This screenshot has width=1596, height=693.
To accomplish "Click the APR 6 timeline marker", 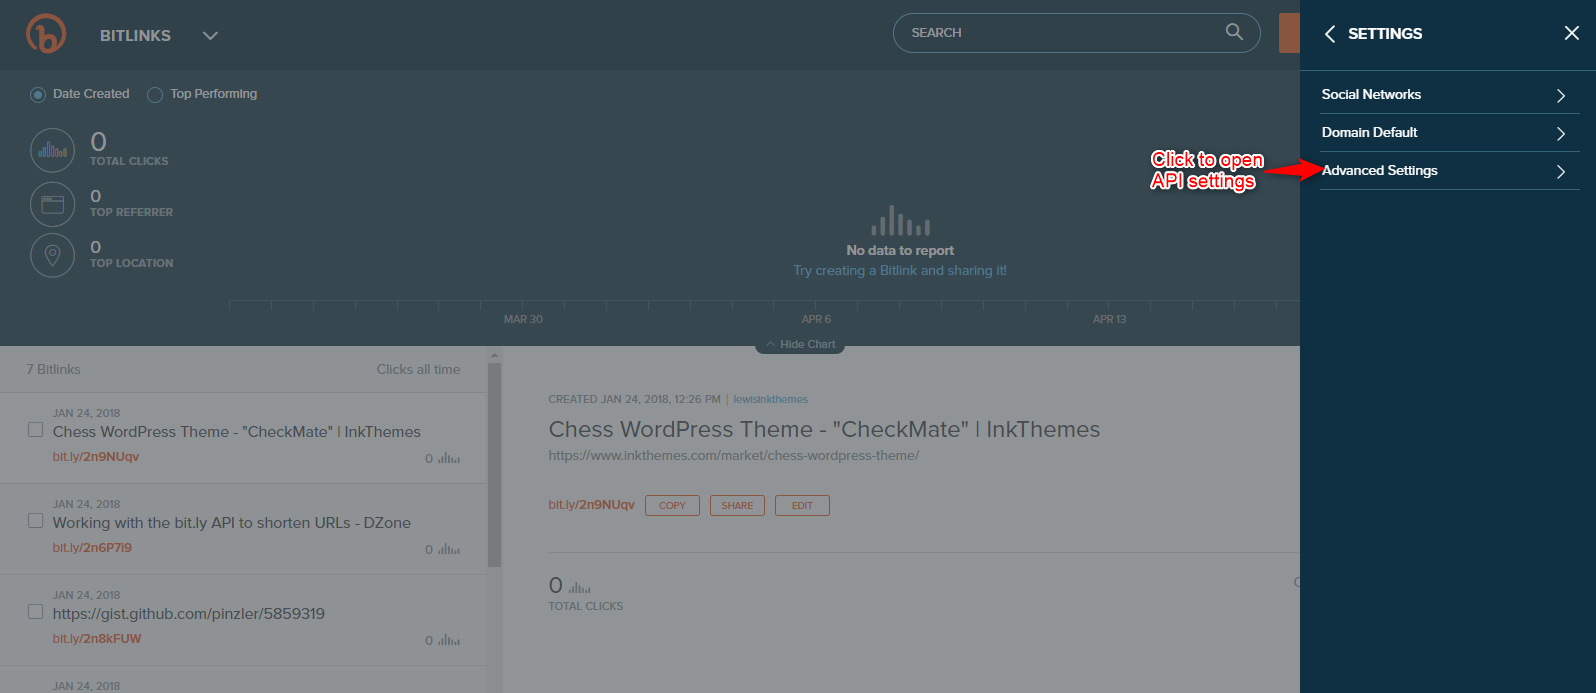I will coord(816,320).
